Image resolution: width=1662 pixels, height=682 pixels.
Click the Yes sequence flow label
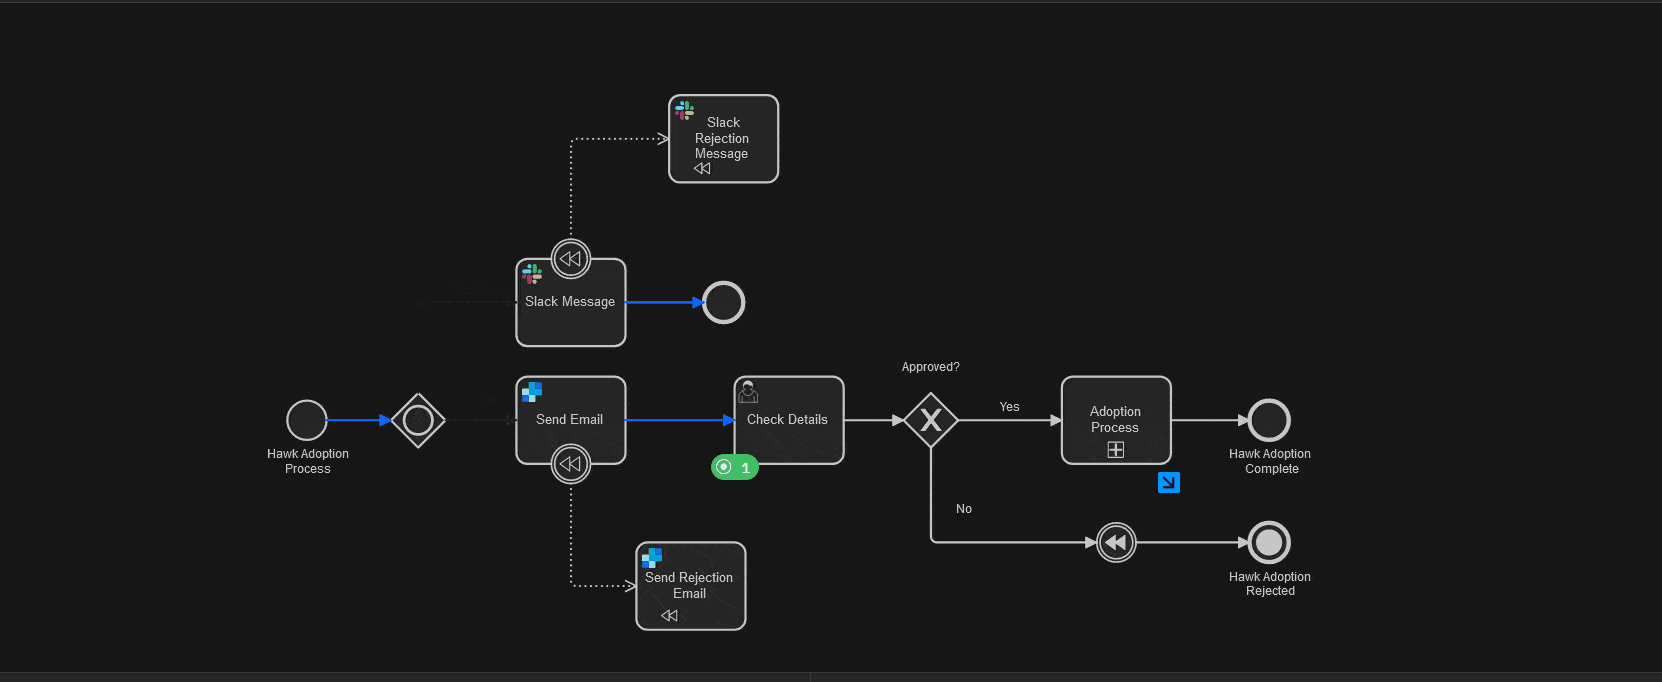pos(1010,407)
